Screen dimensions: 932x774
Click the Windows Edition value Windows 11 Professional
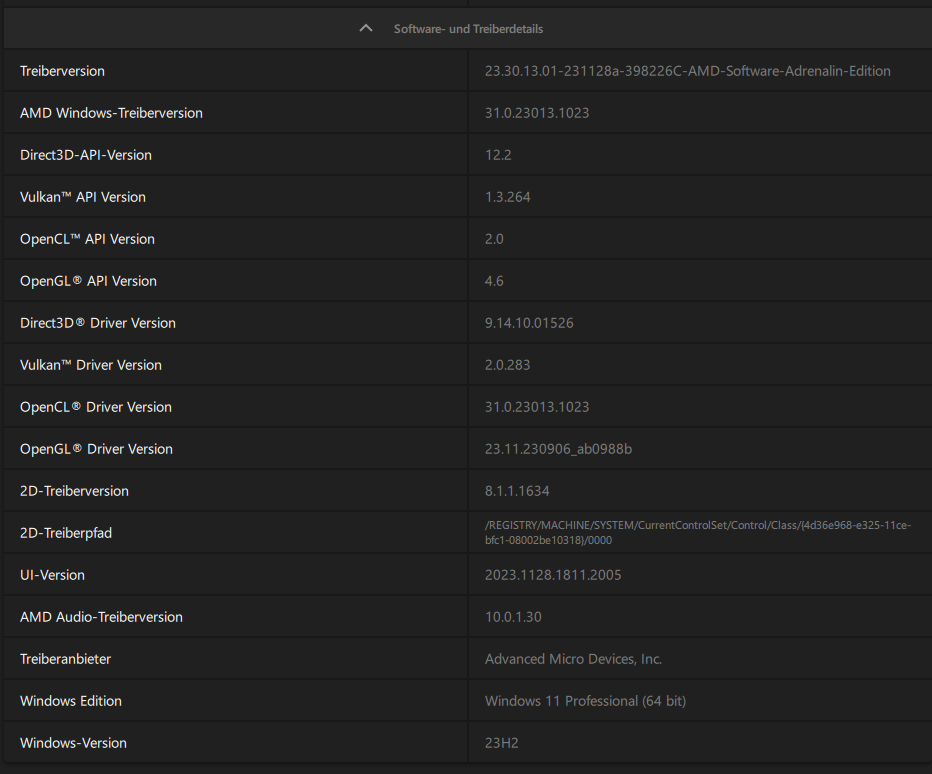click(585, 701)
